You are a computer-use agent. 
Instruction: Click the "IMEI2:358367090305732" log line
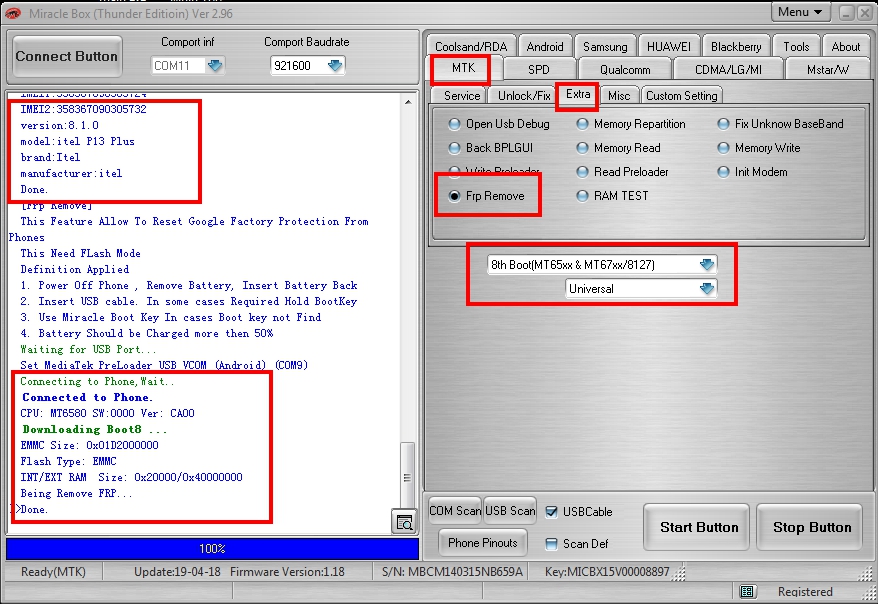click(83, 109)
